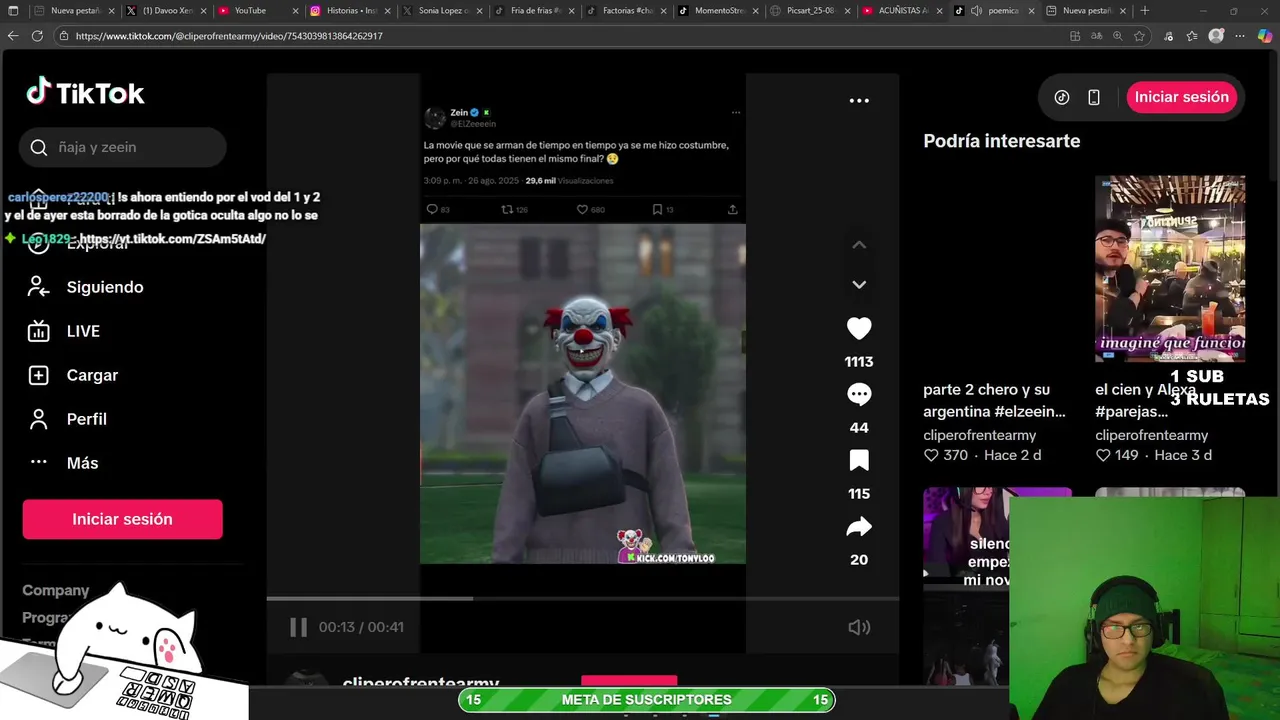The image size is (1280, 720).
Task: Click the site info lock icon
Action: 64,36
